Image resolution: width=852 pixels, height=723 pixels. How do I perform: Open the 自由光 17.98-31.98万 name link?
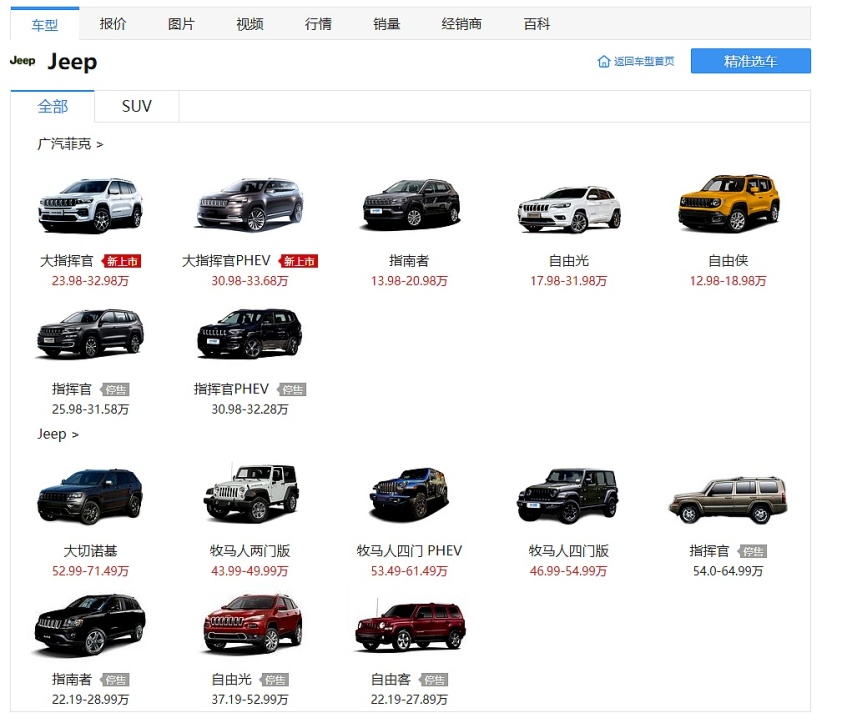pyautogui.click(x=568, y=261)
